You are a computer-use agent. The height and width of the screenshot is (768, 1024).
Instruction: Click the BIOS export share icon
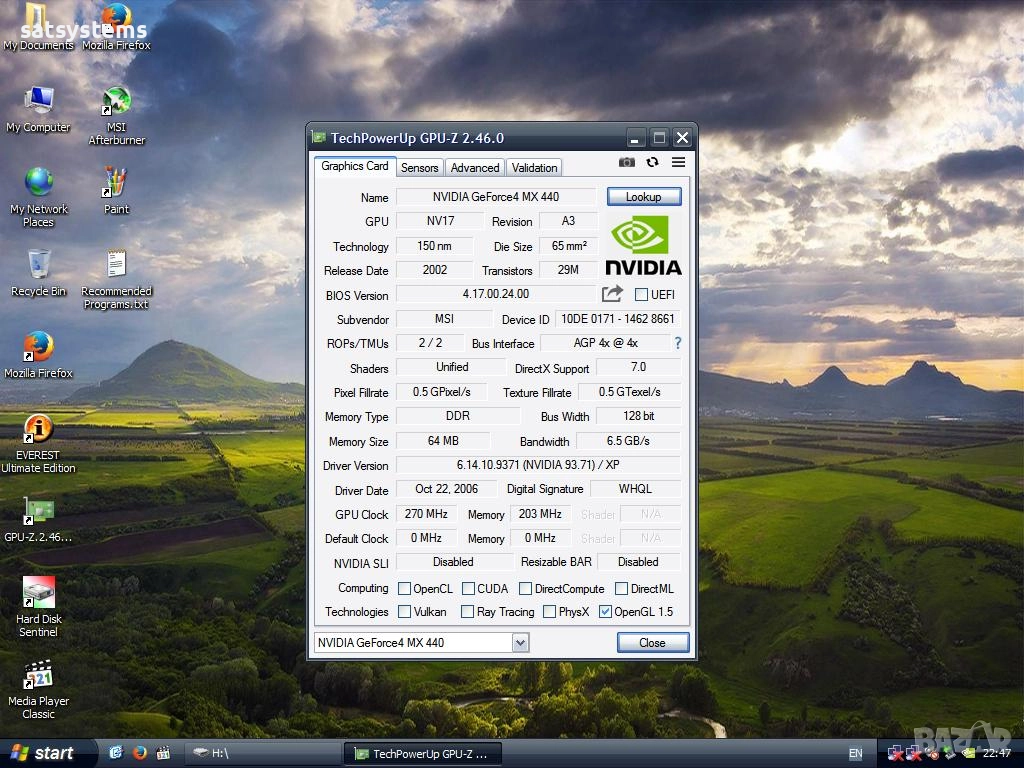coord(612,294)
